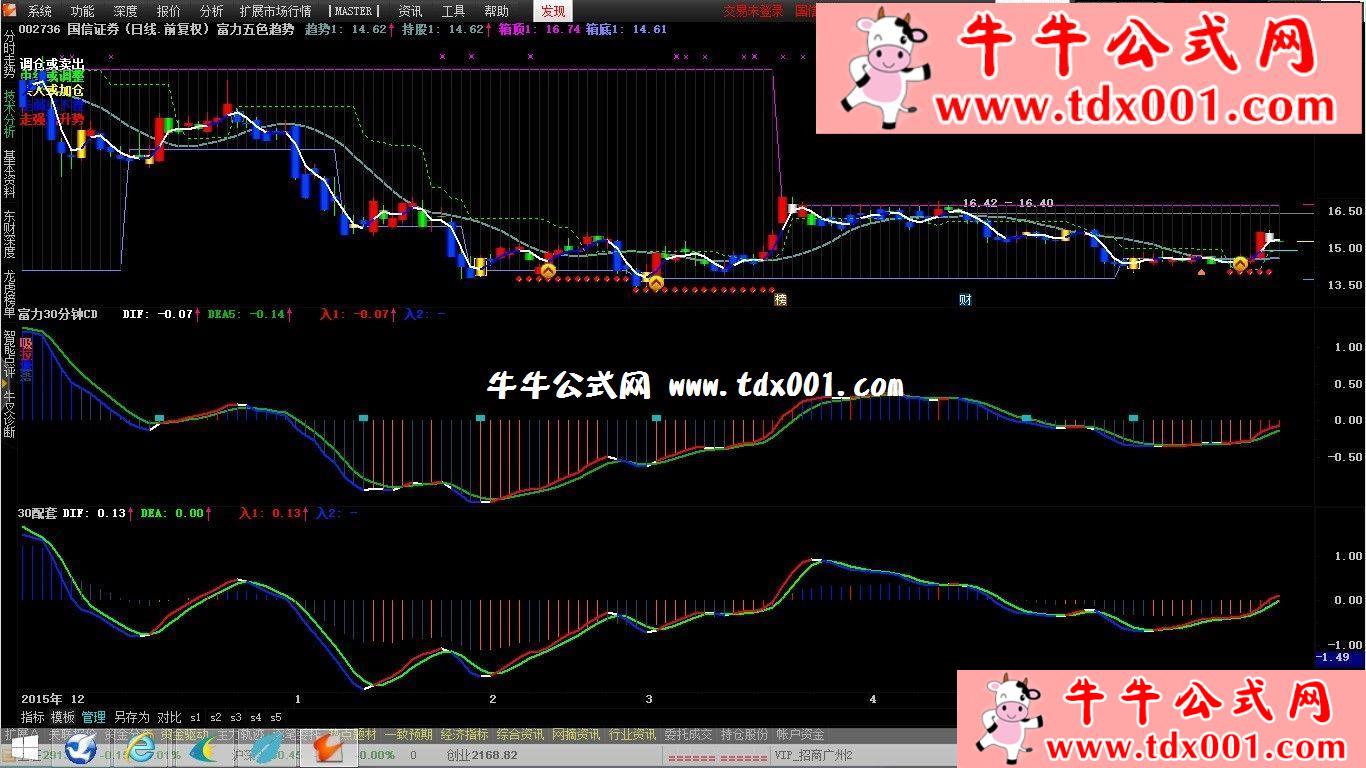
Task: Click the 交易未登录 login link
Action: coord(754,11)
